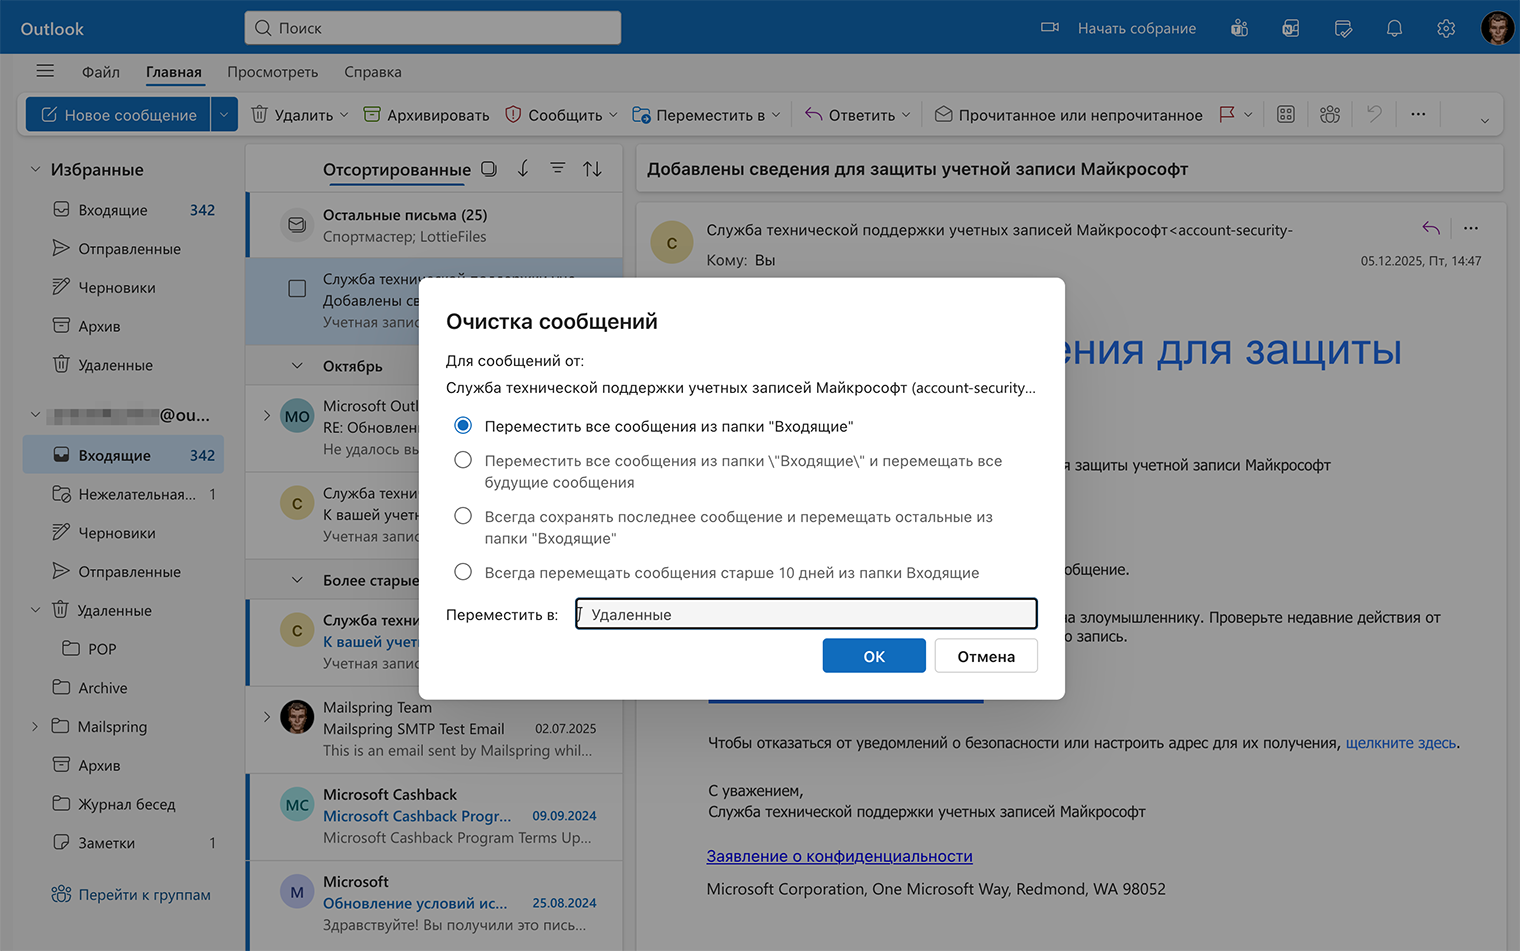The image size is (1520, 951).
Task: Open Outlook settings gear
Action: 1445,27
